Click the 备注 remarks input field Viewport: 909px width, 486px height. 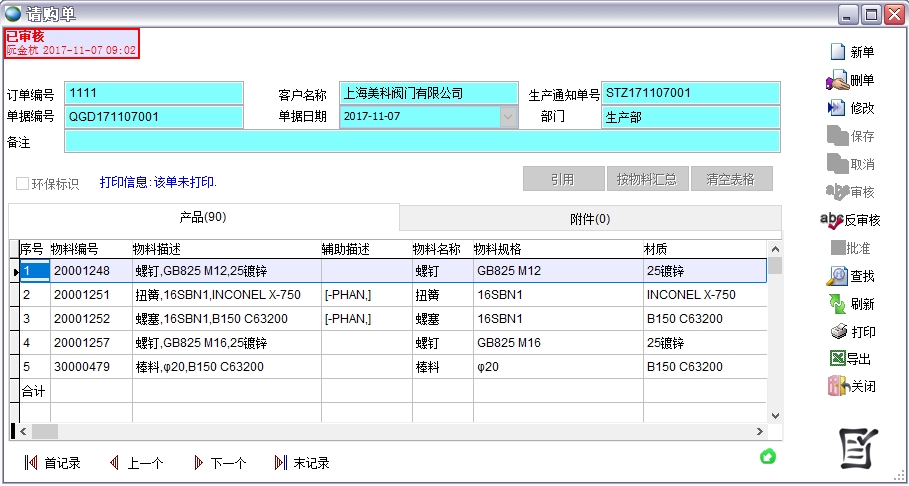(421, 142)
